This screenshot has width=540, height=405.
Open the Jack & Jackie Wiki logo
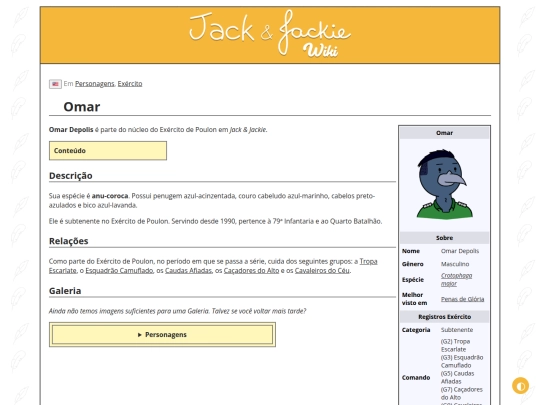point(270,34)
